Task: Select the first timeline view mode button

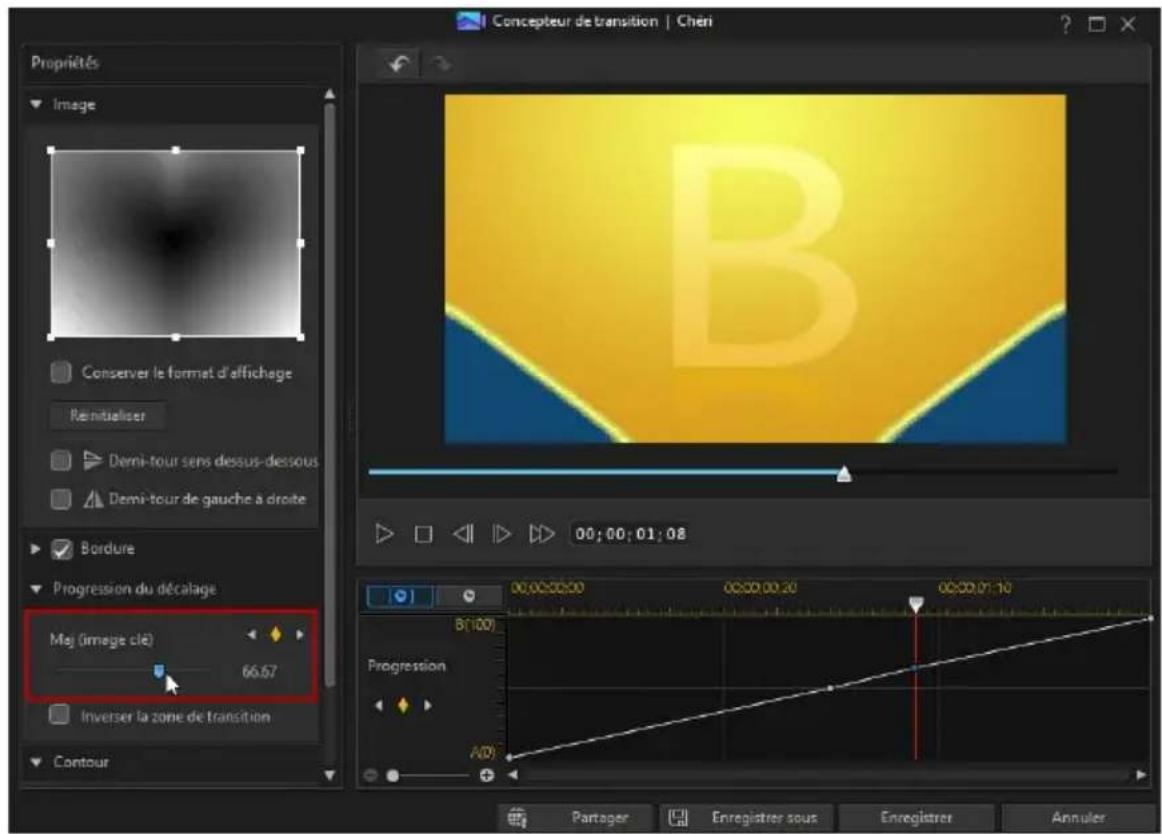Action: coord(401,596)
